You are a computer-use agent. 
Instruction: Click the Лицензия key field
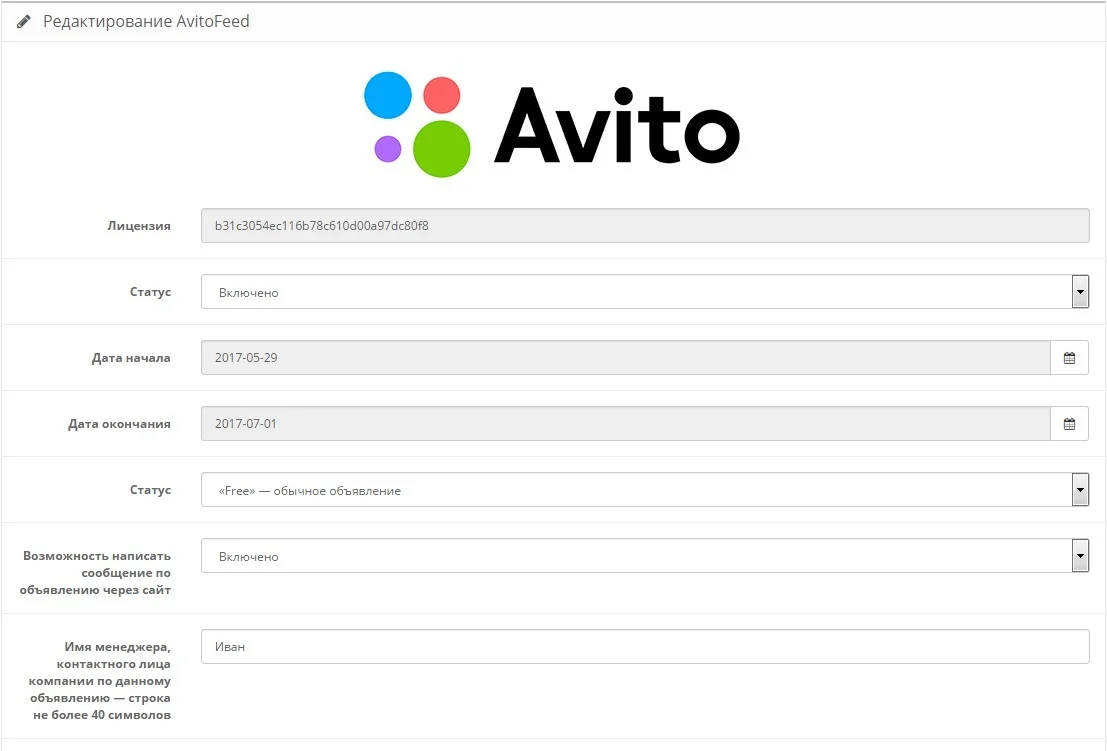click(x=645, y=226)
